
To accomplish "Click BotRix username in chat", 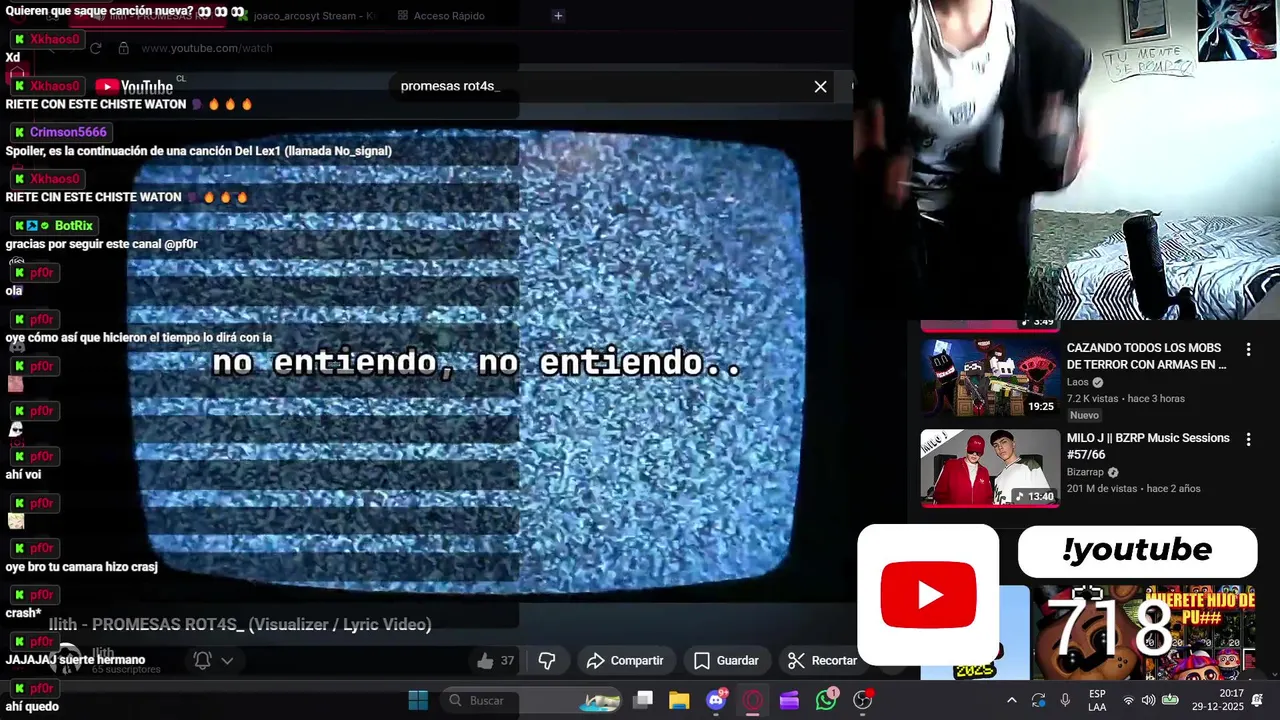I will click(x=74, y=226).
